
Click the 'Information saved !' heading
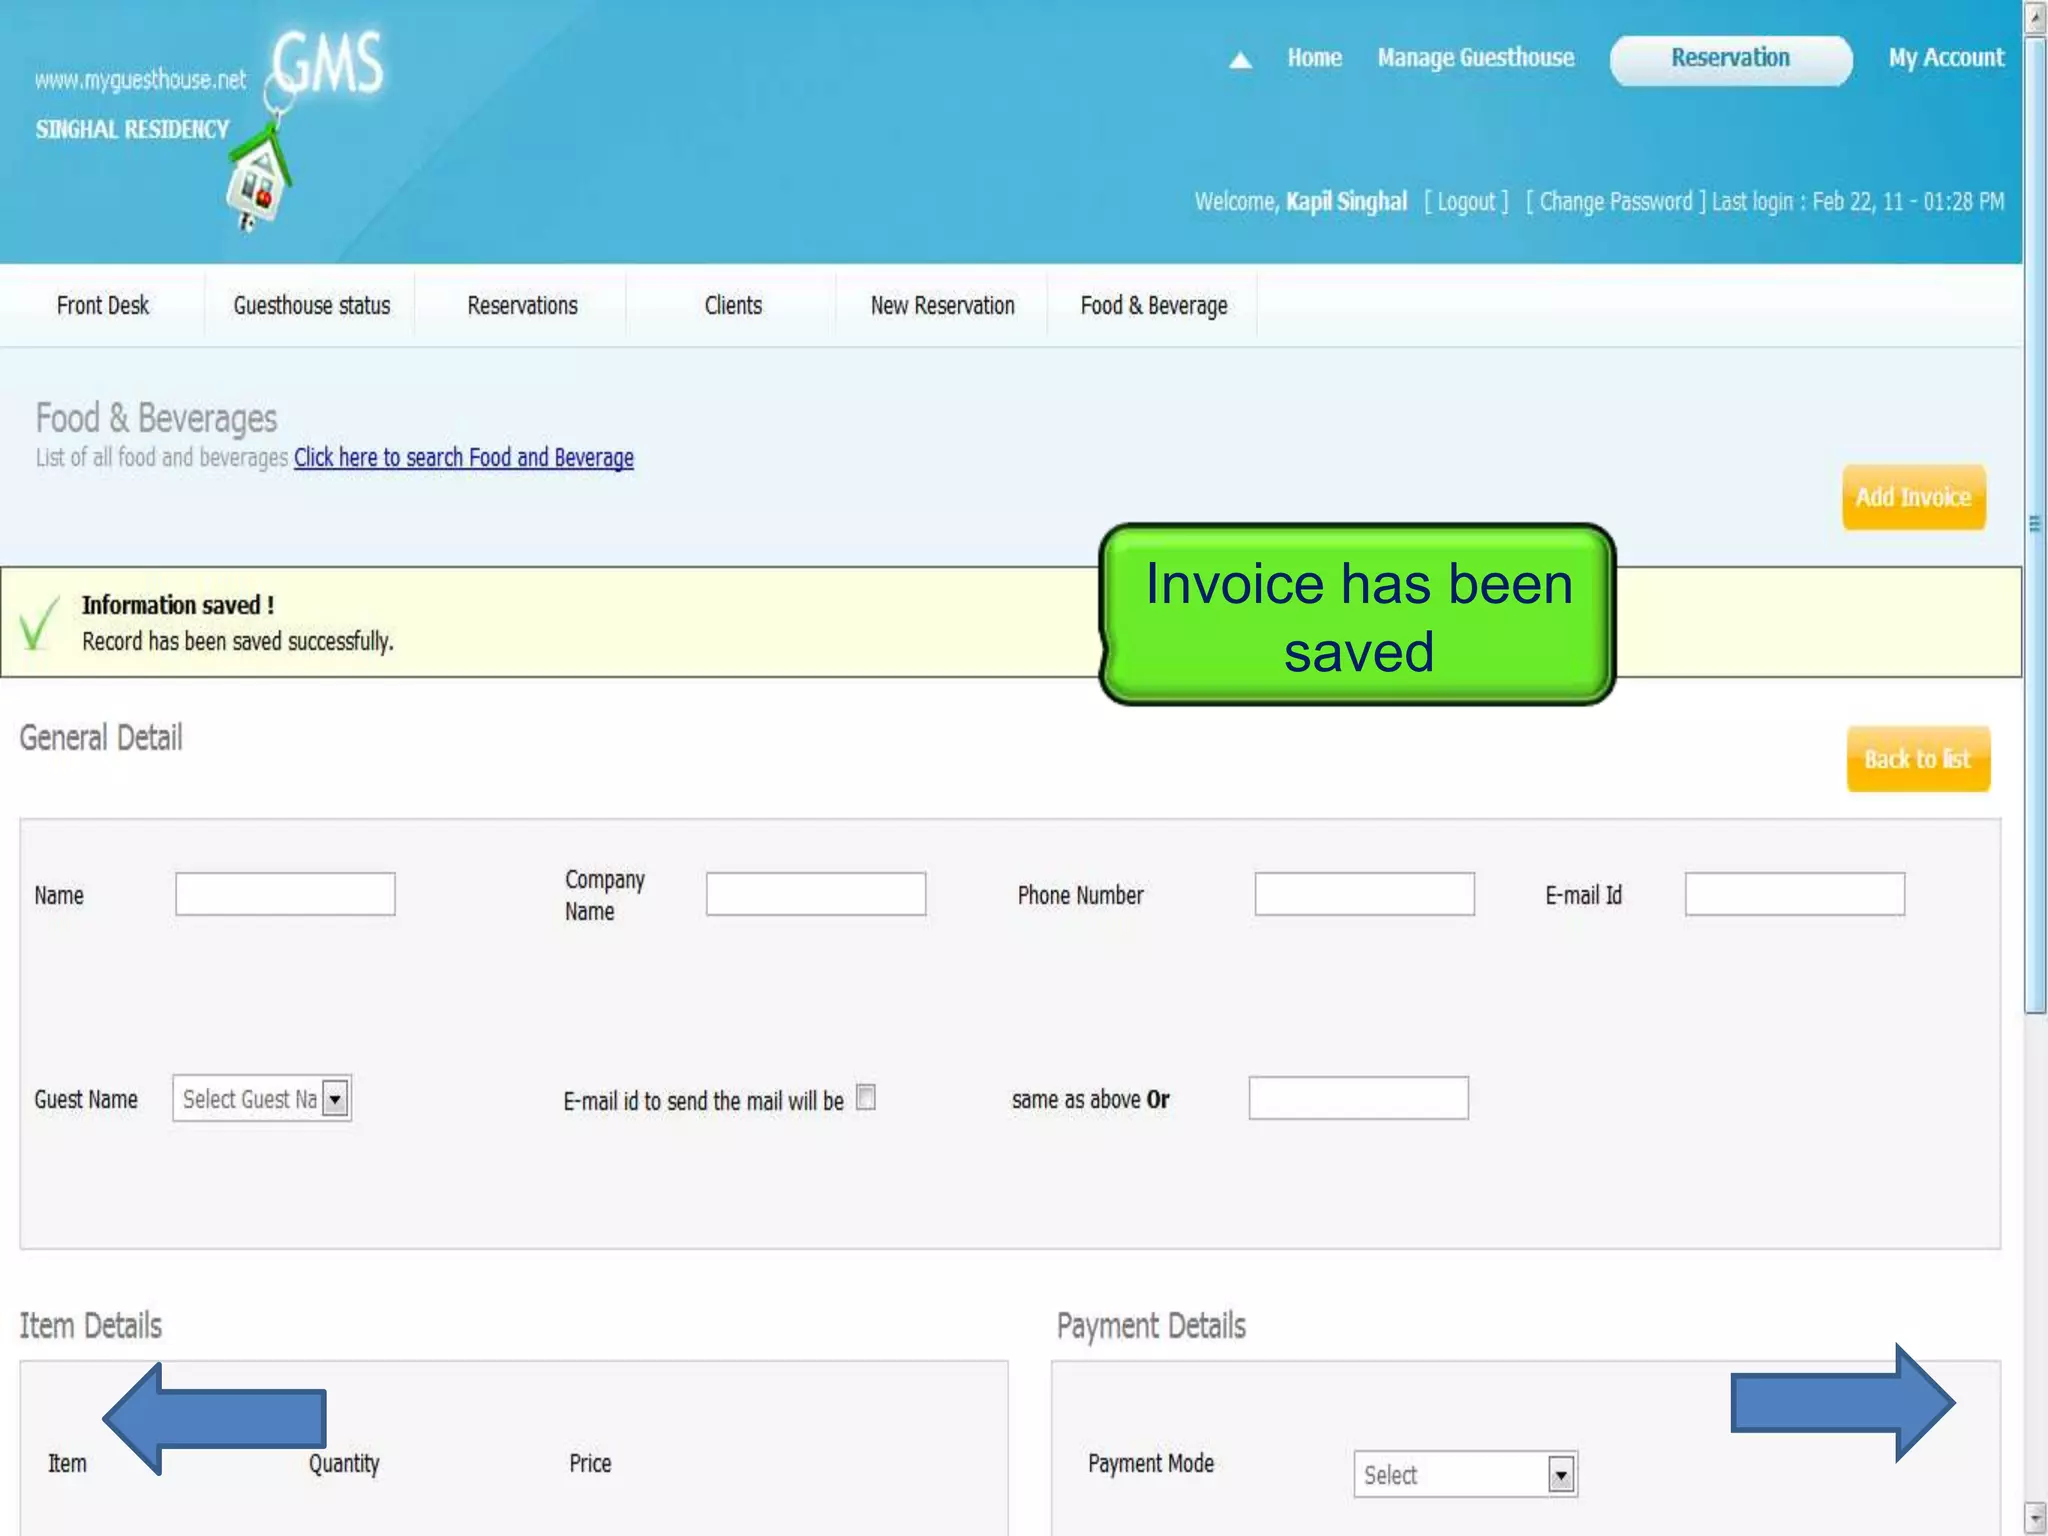pyautogui.click(x=178, y=605)
